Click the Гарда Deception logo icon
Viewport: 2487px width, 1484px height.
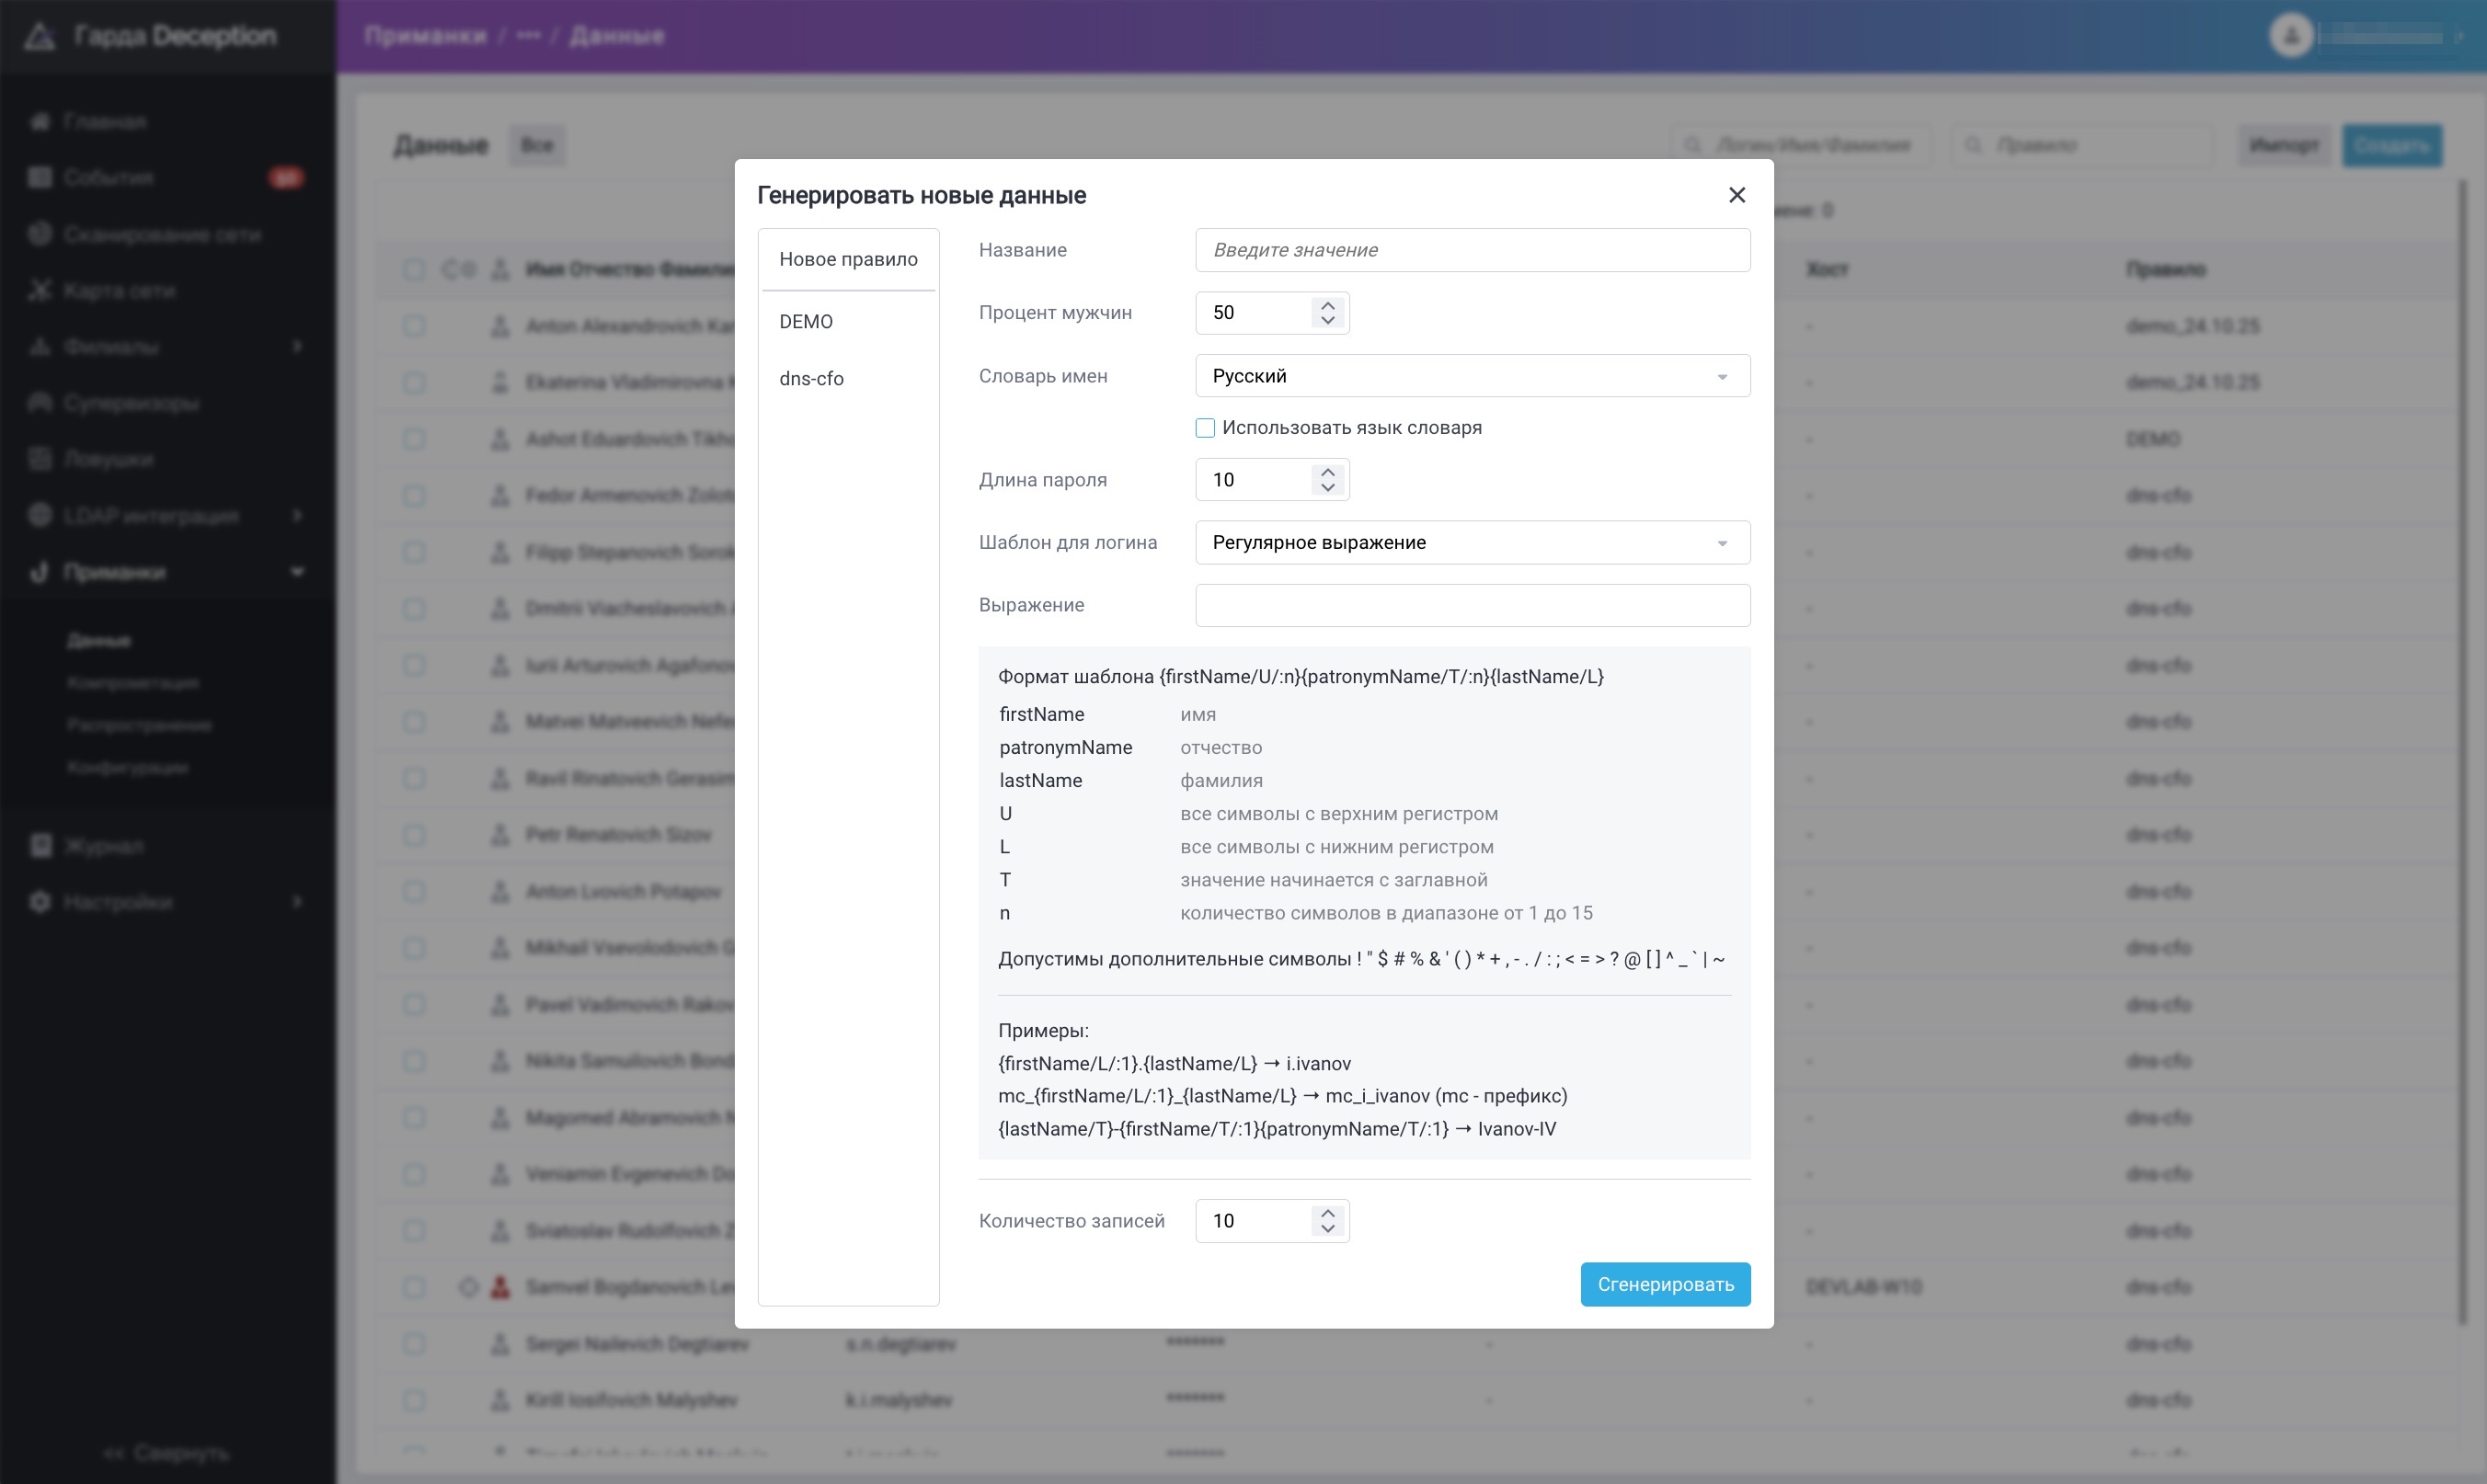[x=40, y=37]
